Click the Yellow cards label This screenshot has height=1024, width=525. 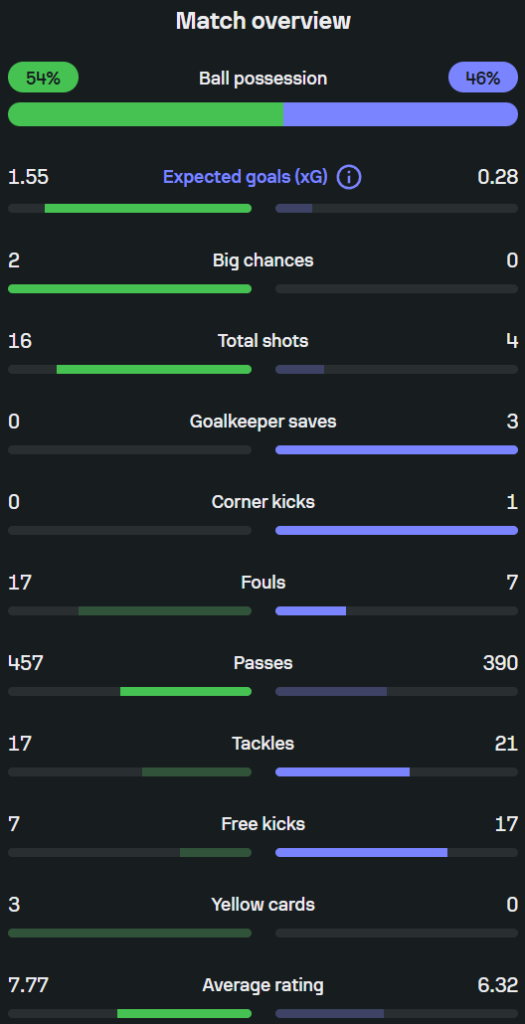pos(263,904)
